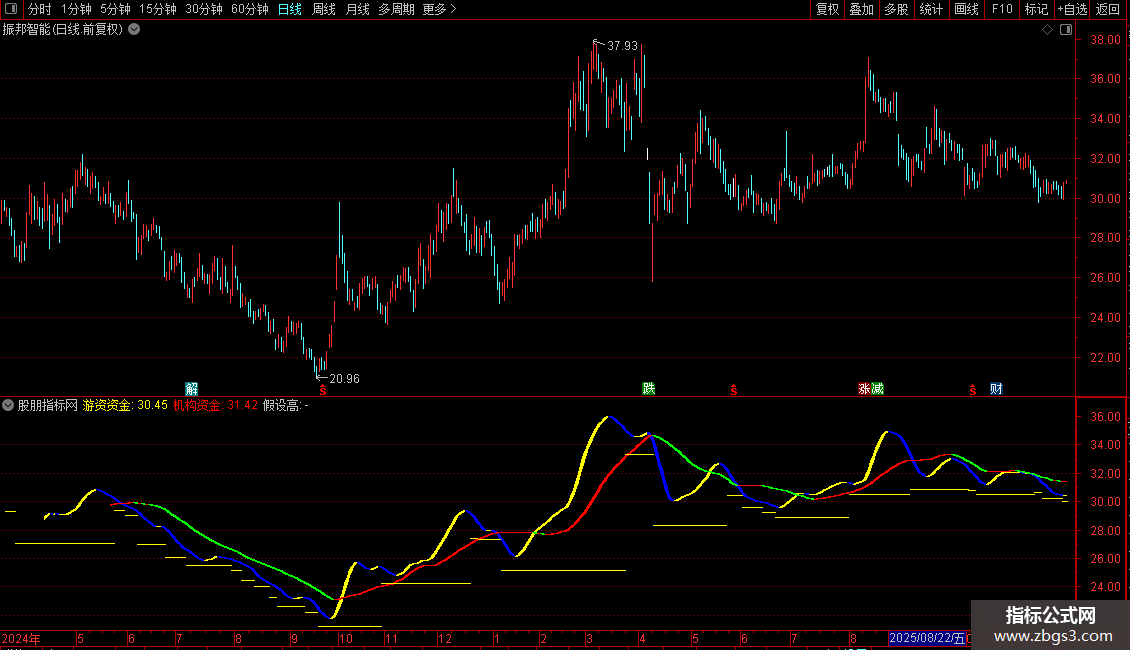
Task: Click 机构资金: 31.42 indicator value
Action: (215, 405)
